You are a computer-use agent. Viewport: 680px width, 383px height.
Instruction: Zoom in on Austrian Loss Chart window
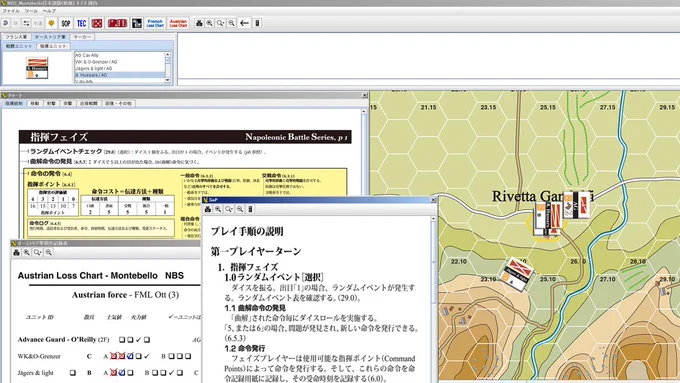pyautogui.click(x=27, y=252)
